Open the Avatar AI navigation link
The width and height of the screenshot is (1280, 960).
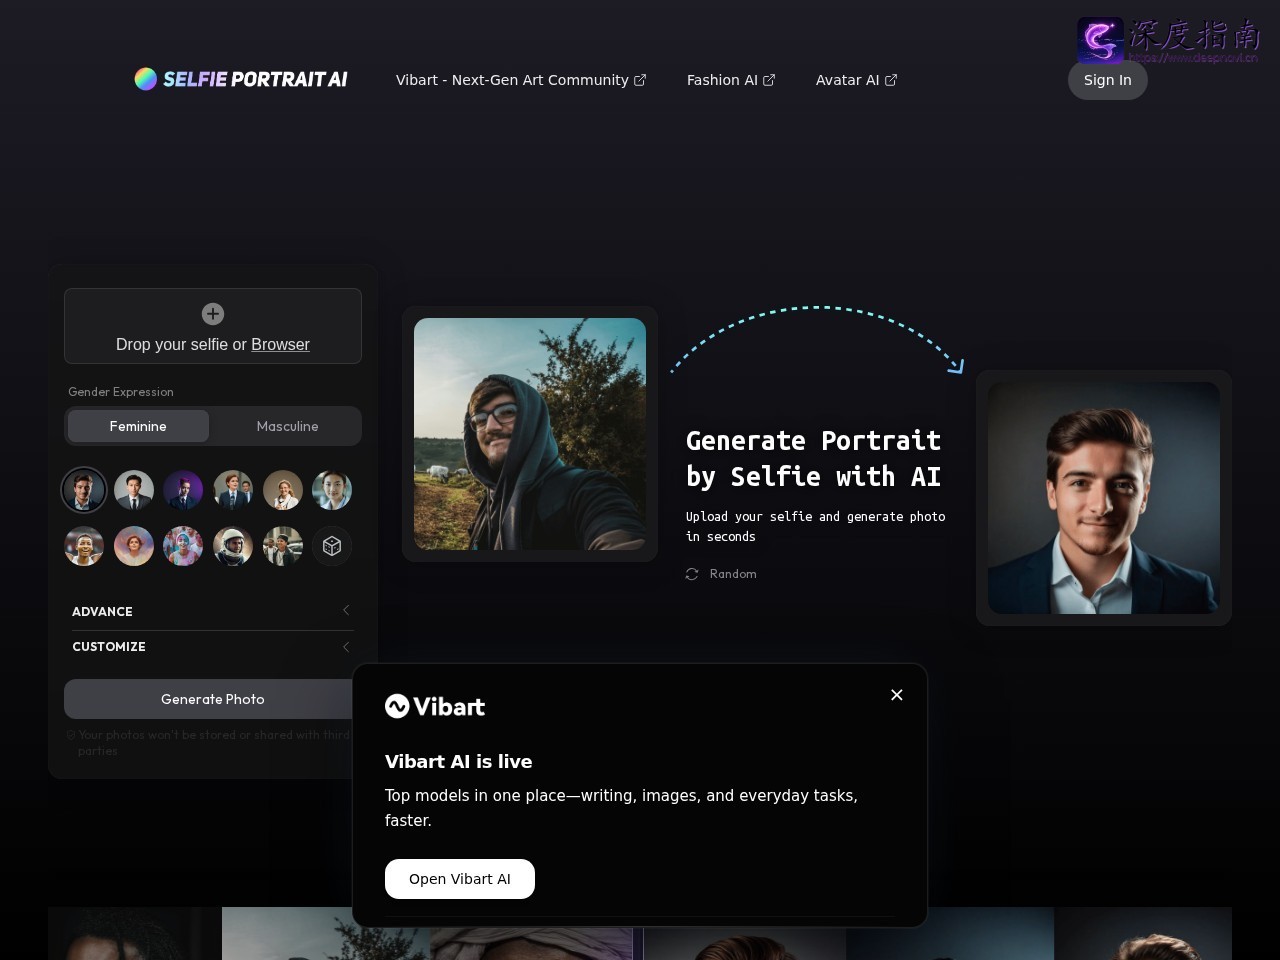856,80
